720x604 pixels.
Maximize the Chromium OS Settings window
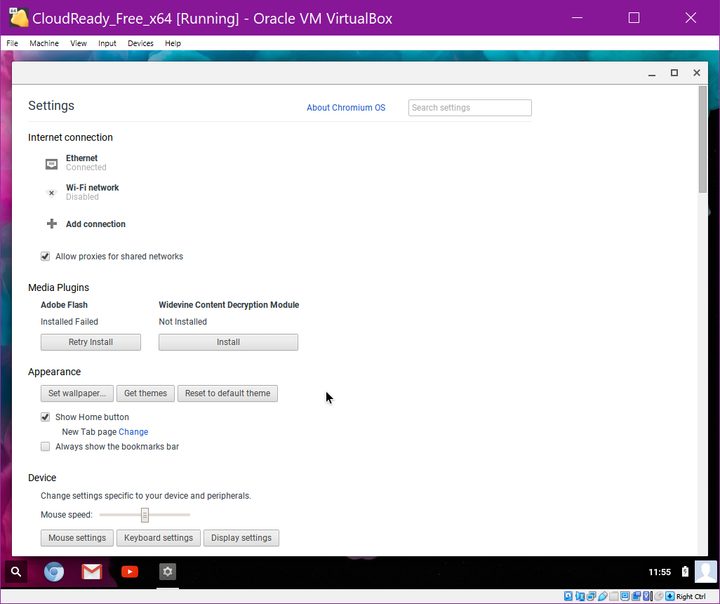674,73
